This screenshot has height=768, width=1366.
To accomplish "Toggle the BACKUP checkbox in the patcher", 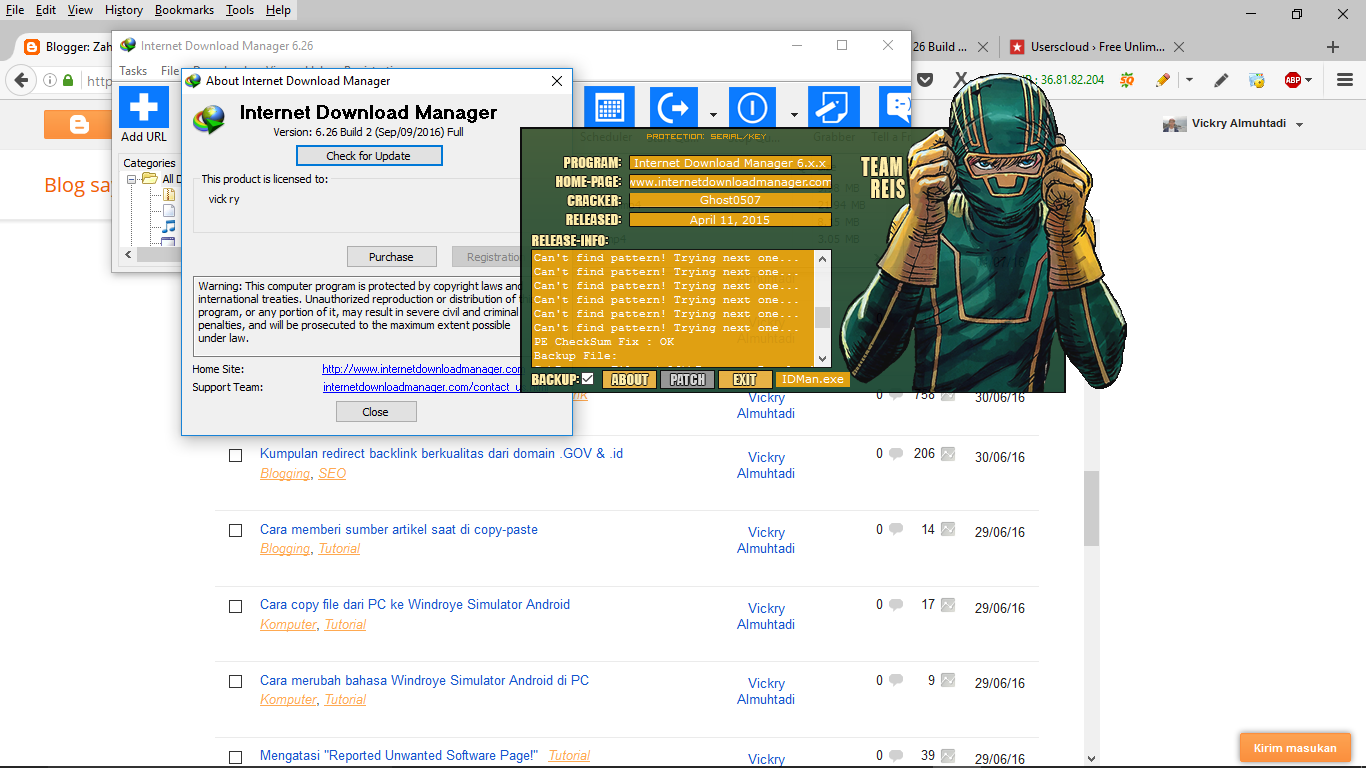I will pos(588,379).
